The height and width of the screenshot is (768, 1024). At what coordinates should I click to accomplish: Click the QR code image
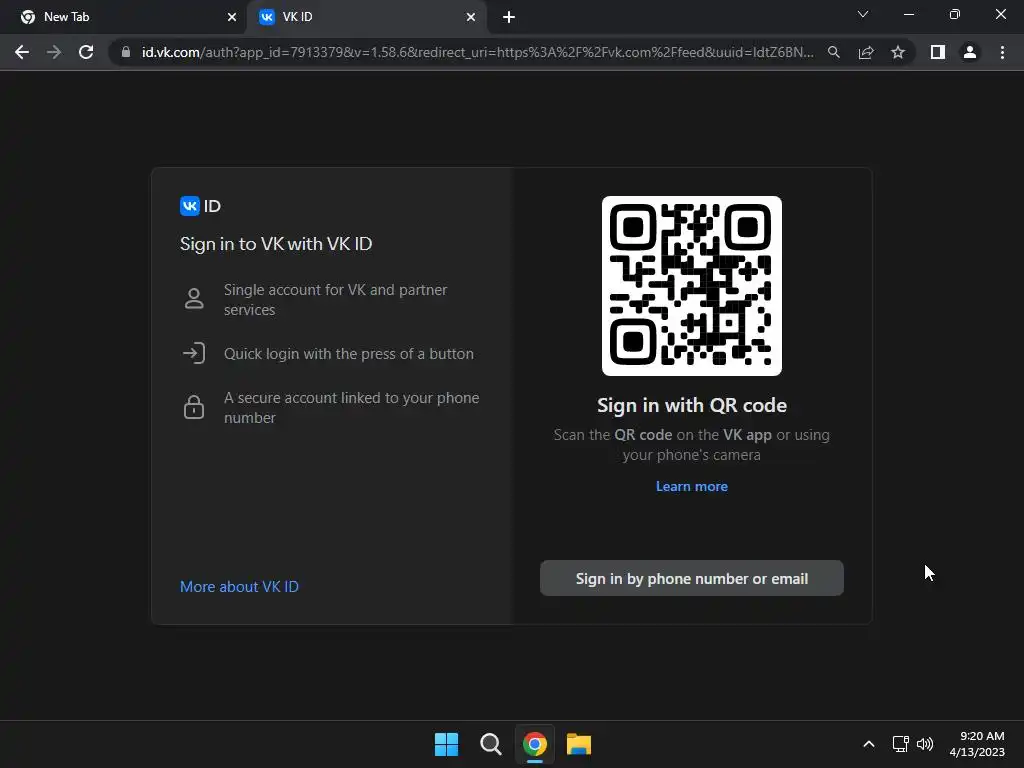pos(692,285)
